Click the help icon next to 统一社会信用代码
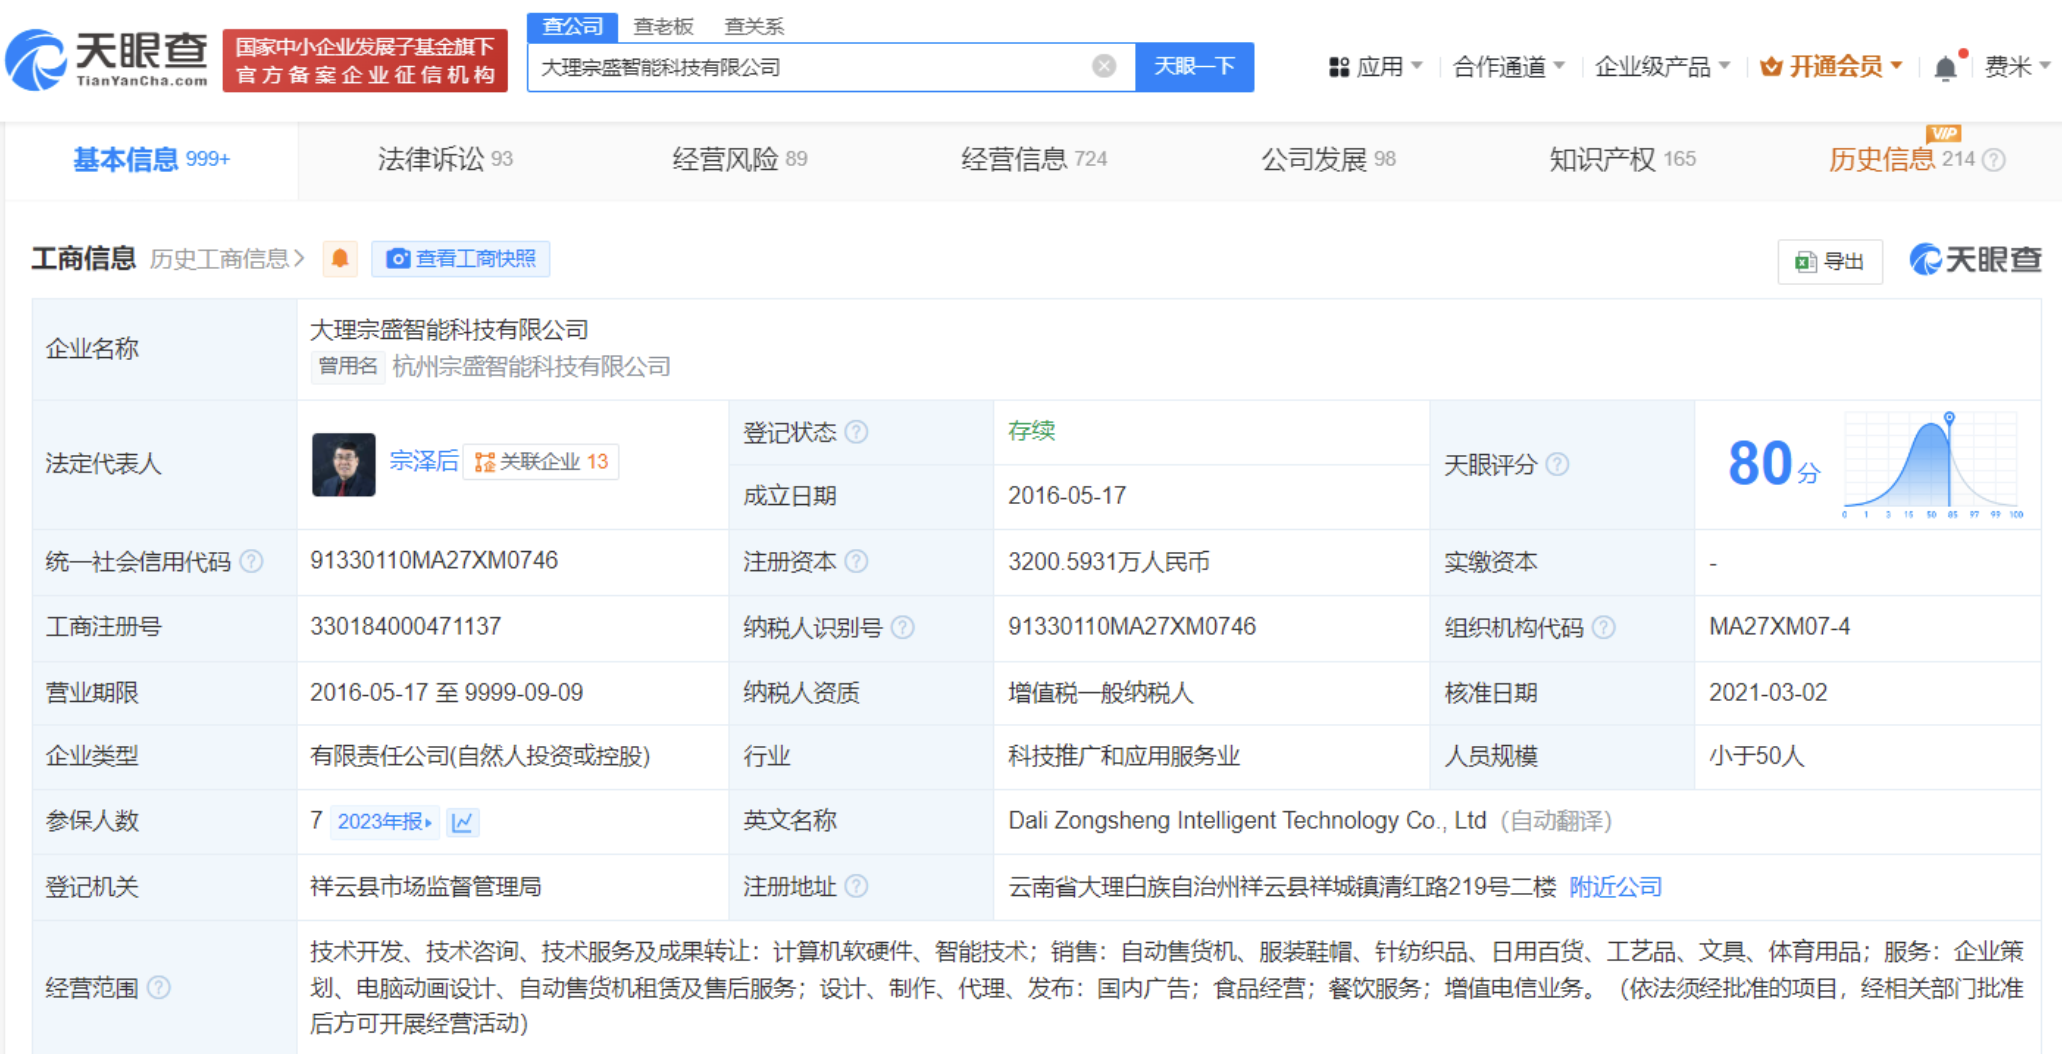This screenshot has width=2062, height=1054. (x=252, y=562)
